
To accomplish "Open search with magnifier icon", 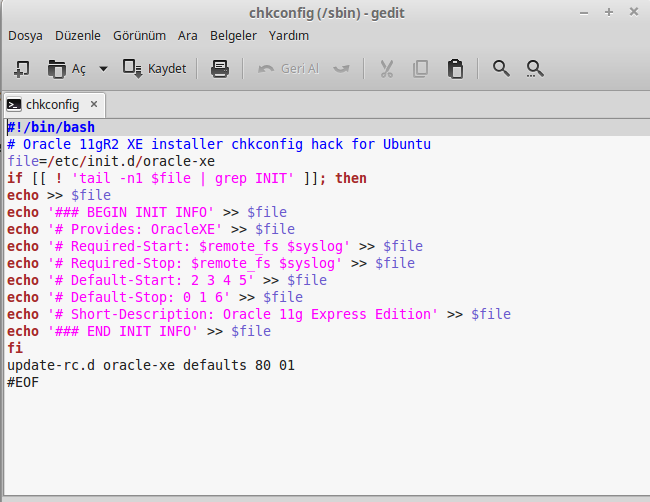I will click(501, 68).
